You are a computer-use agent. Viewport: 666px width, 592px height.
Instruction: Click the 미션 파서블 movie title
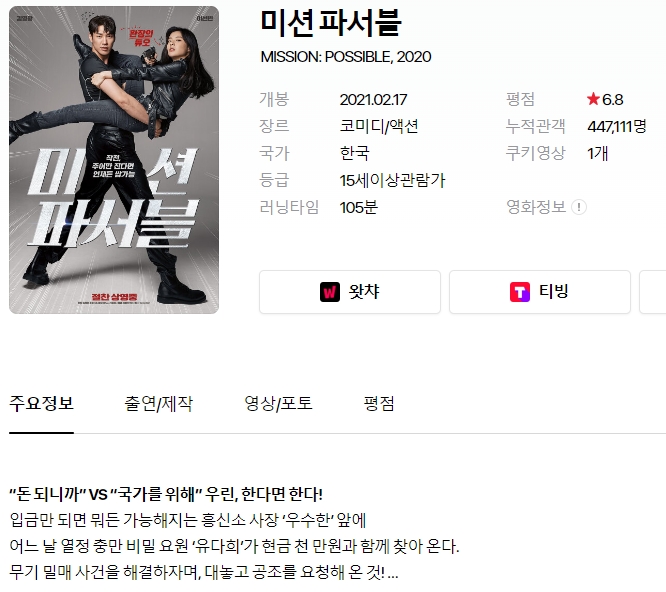click(331, 22)
